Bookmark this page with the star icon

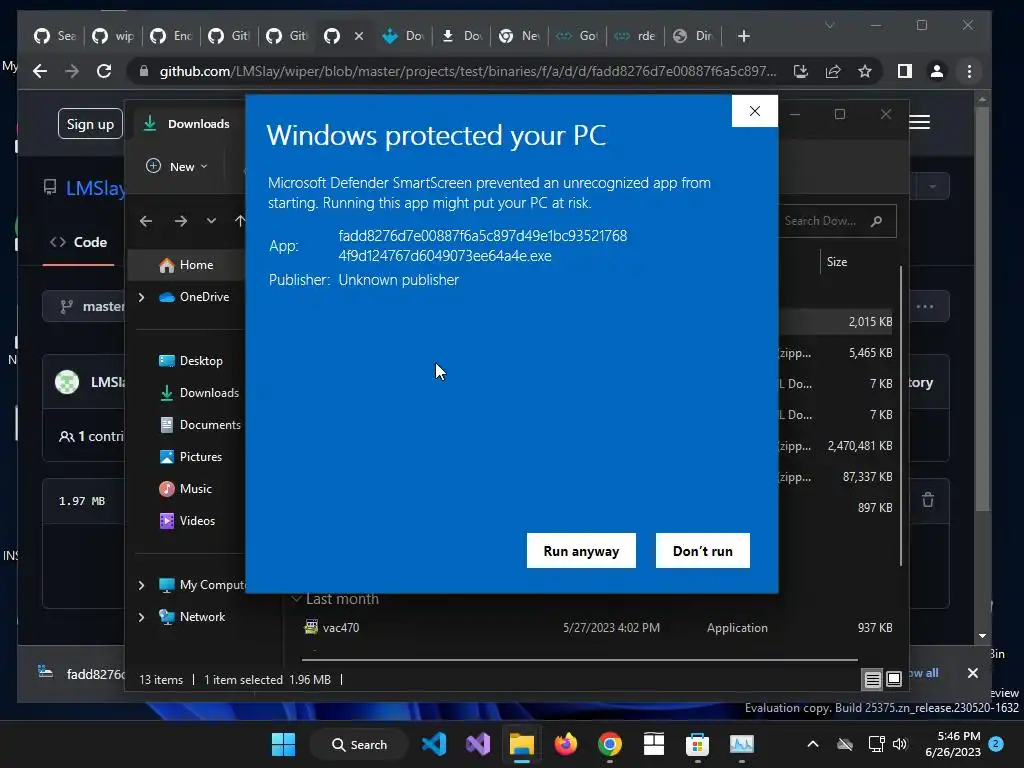pos(865,71)
